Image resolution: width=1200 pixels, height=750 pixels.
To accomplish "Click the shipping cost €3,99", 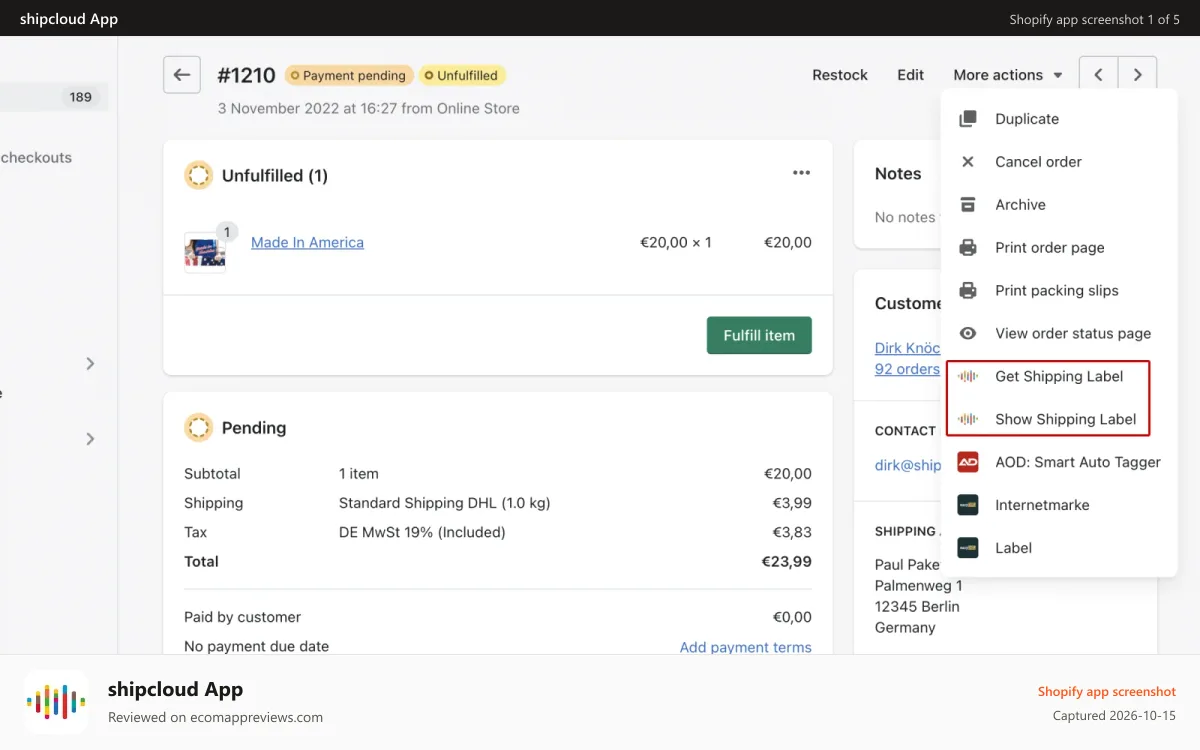I will point(792,503).
